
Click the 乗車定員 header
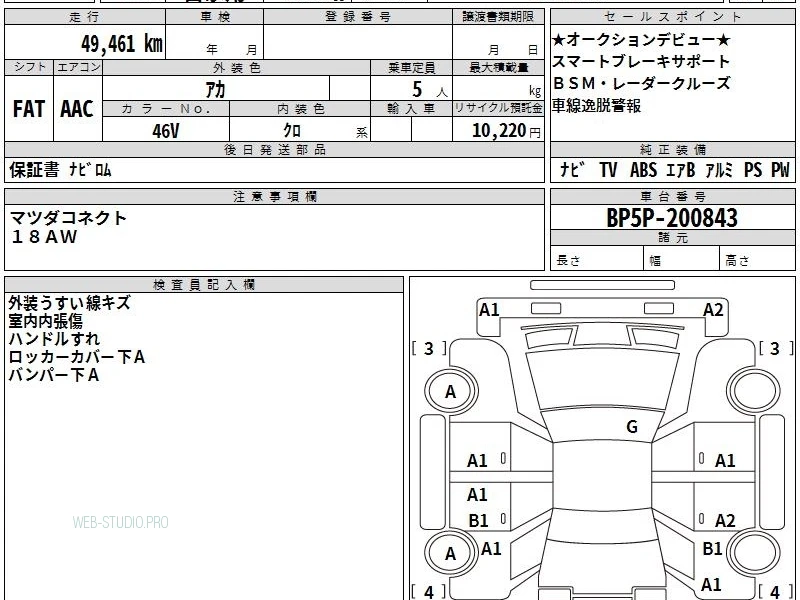[411, 67]
